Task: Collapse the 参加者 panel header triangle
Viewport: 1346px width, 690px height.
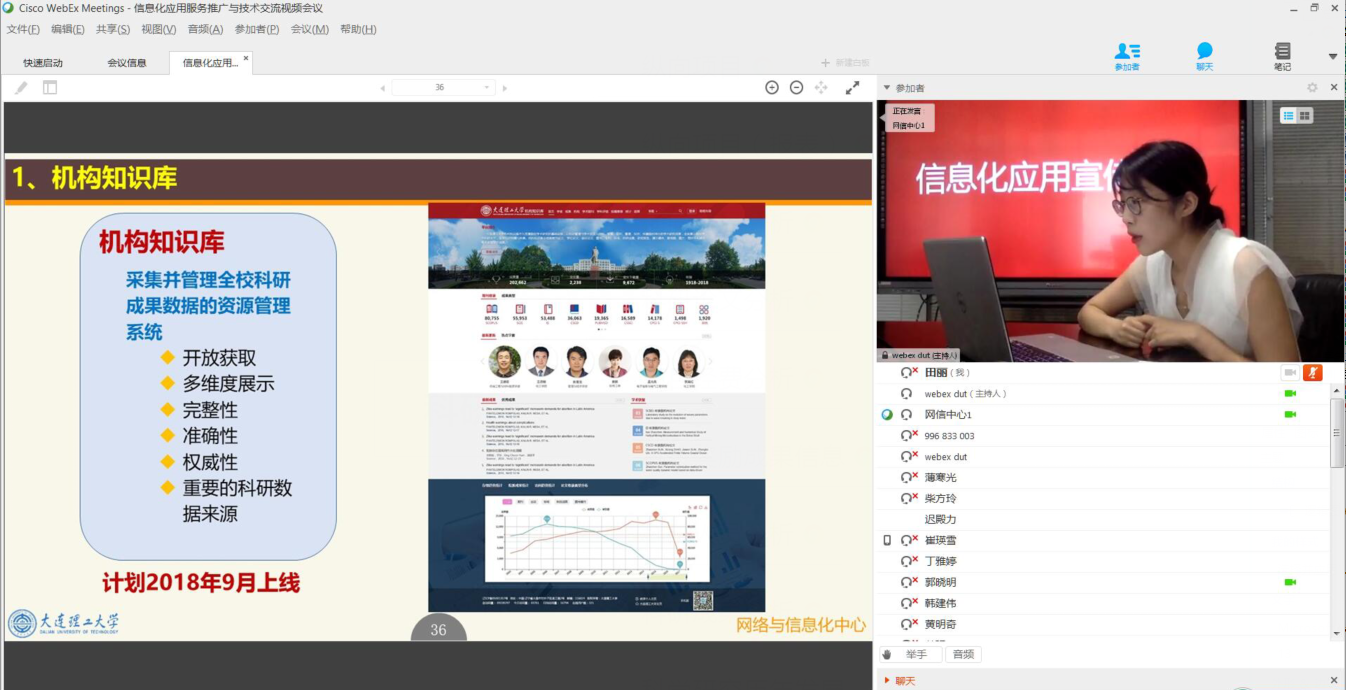Action: tap(886, 88)
